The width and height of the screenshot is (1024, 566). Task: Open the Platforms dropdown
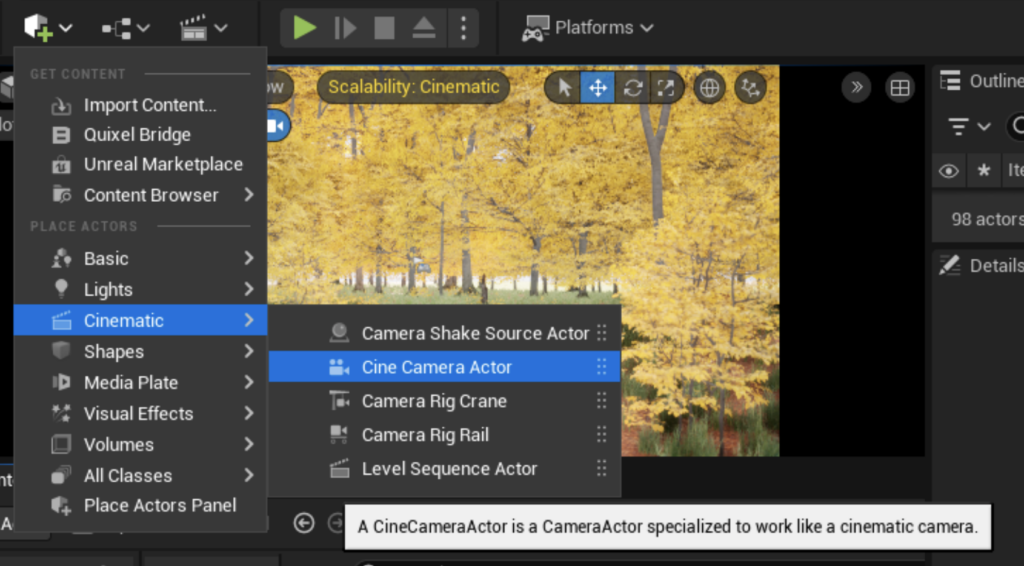588,28
